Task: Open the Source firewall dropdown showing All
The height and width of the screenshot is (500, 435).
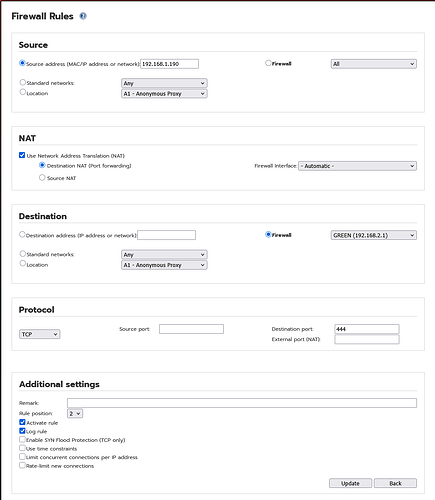Action: [374, 64]
